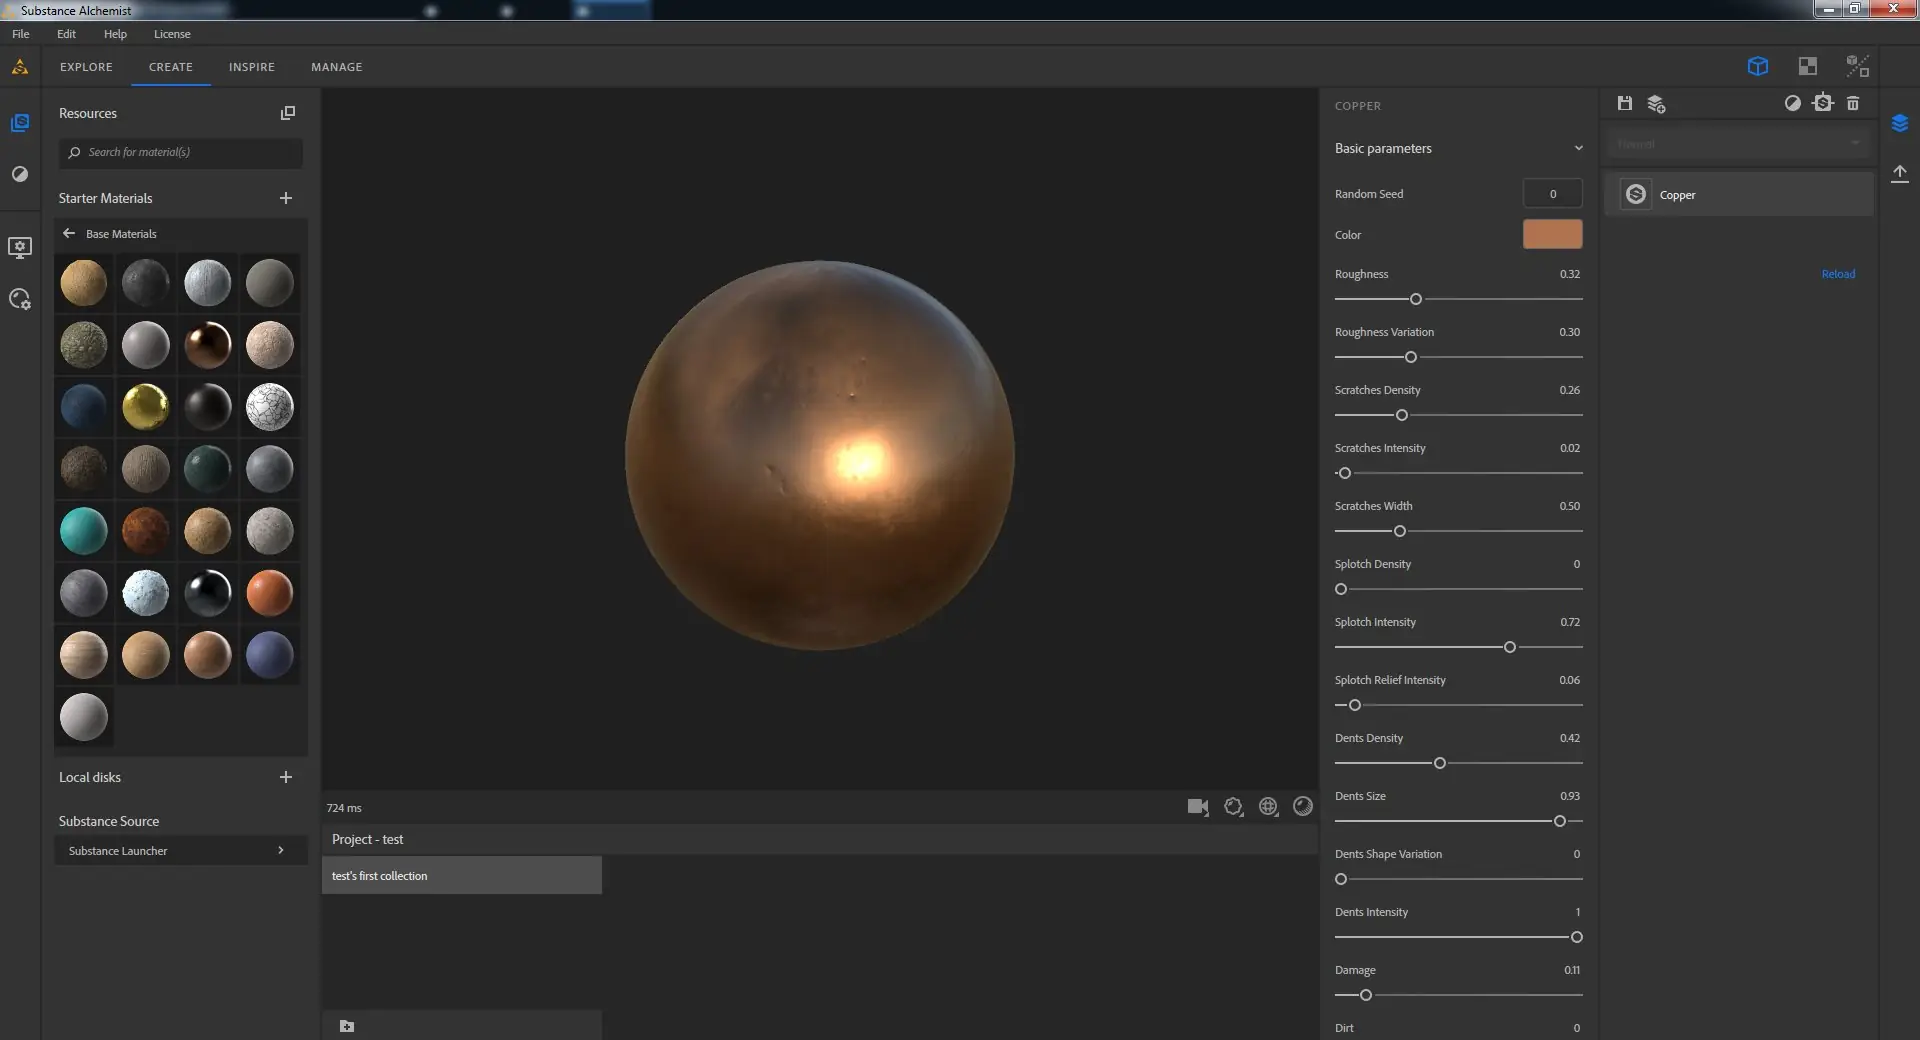
Task: Open camera options in viewport
Action: 1198,807
